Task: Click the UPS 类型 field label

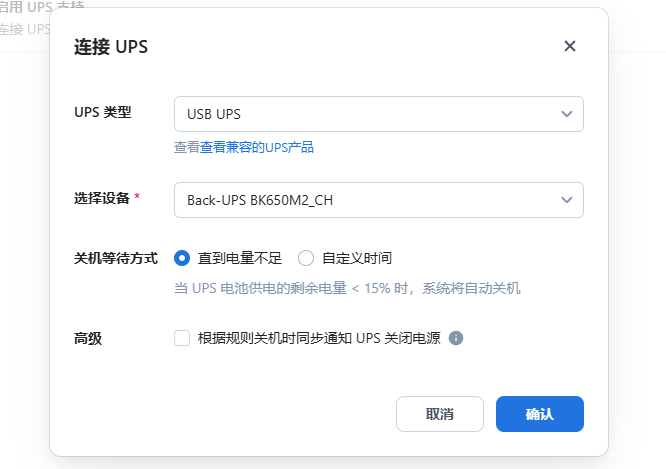Action: (103, 112)
